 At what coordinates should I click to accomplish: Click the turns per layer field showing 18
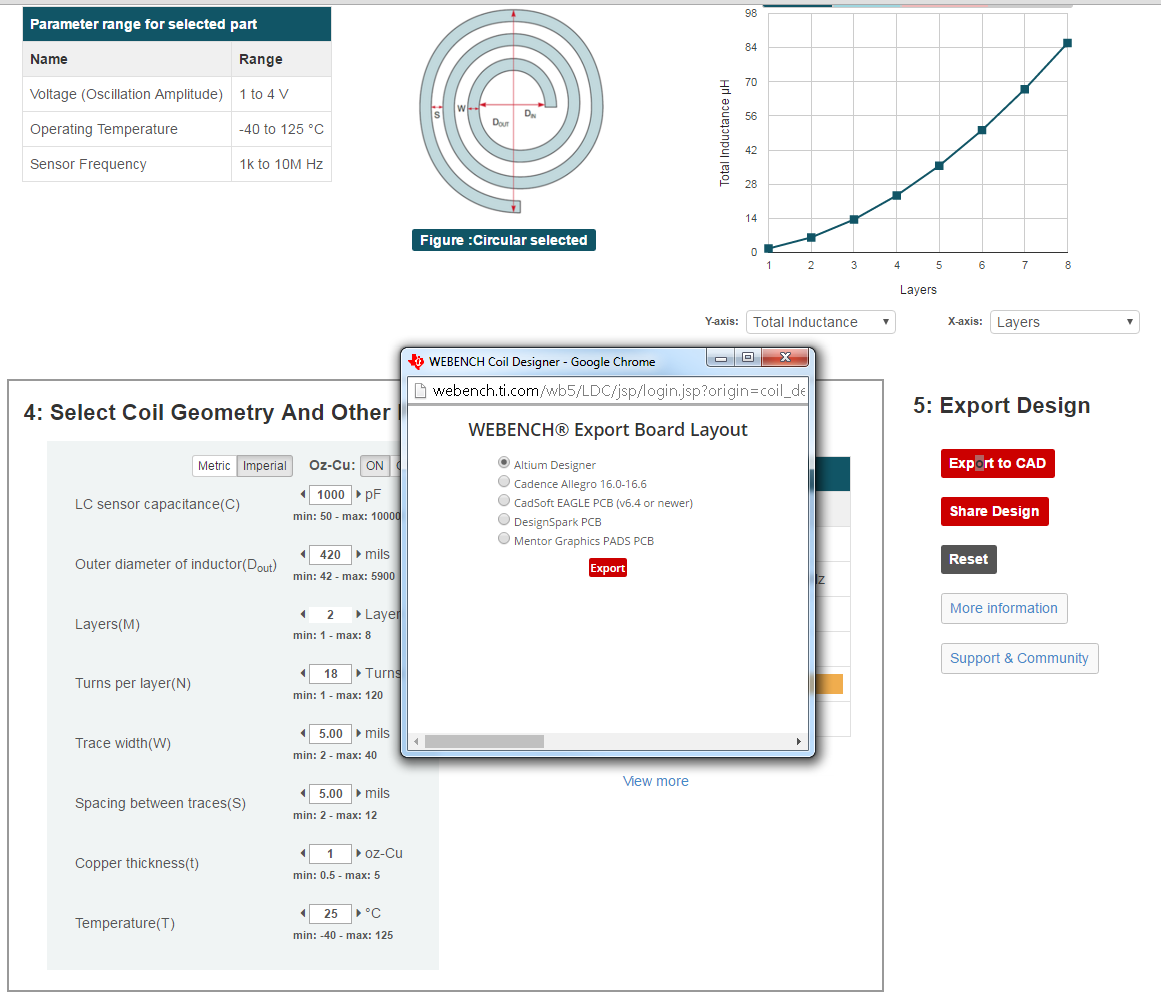point(330,674)
